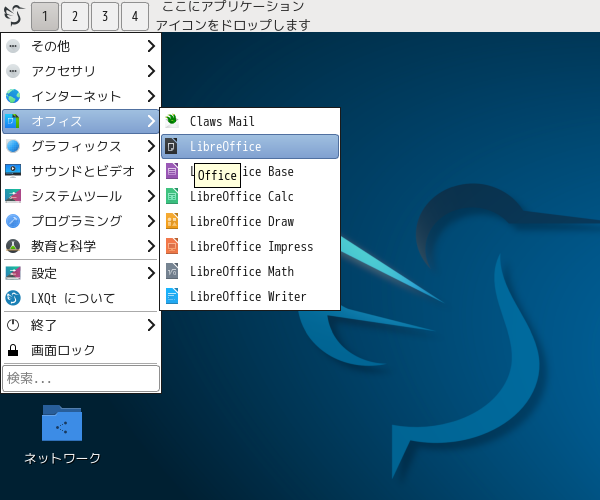600x500 pixels.
Task: Click the その他 category icon
Action: (13, 46)
